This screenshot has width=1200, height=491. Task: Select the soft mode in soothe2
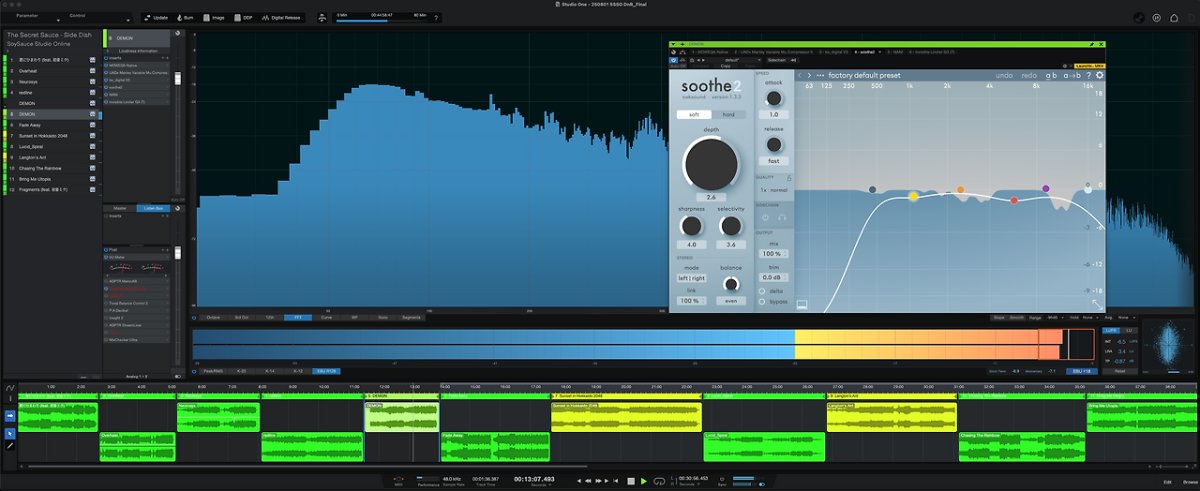tap(694, 115)
